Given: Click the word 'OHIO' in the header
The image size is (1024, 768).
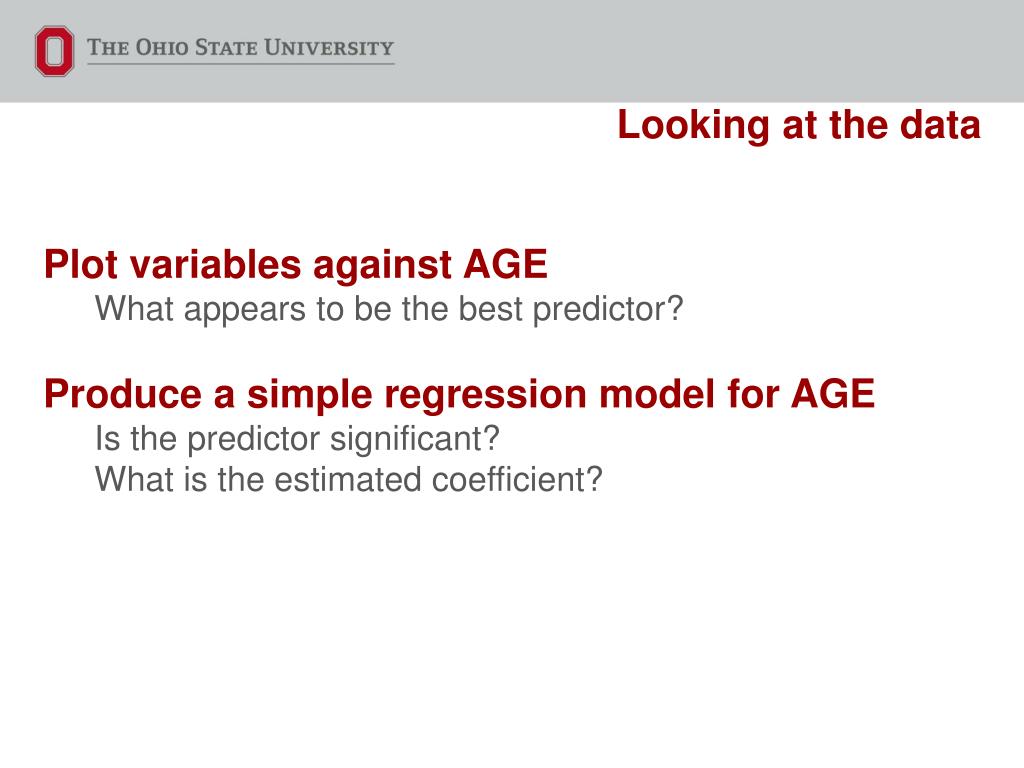Looking at the screenshot, I should point(162,48).
